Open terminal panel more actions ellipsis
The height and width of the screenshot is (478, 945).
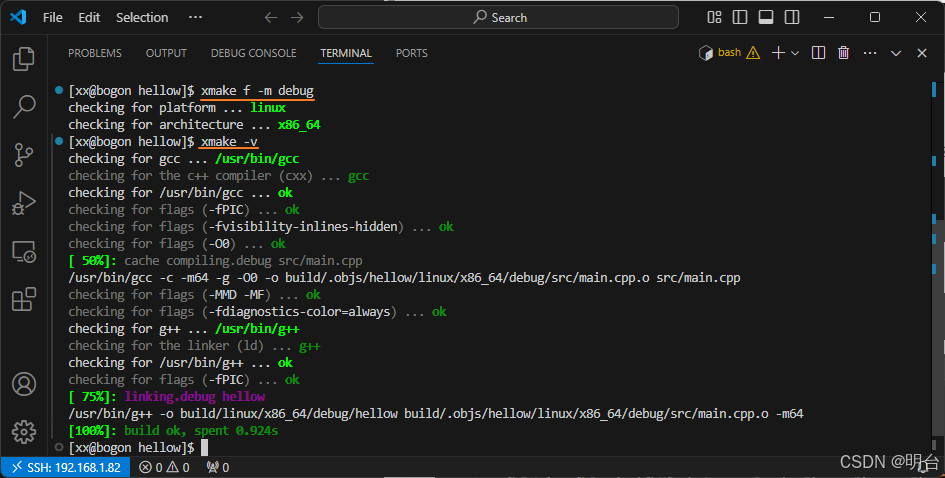pyautogui.click(x=870, y=53)
